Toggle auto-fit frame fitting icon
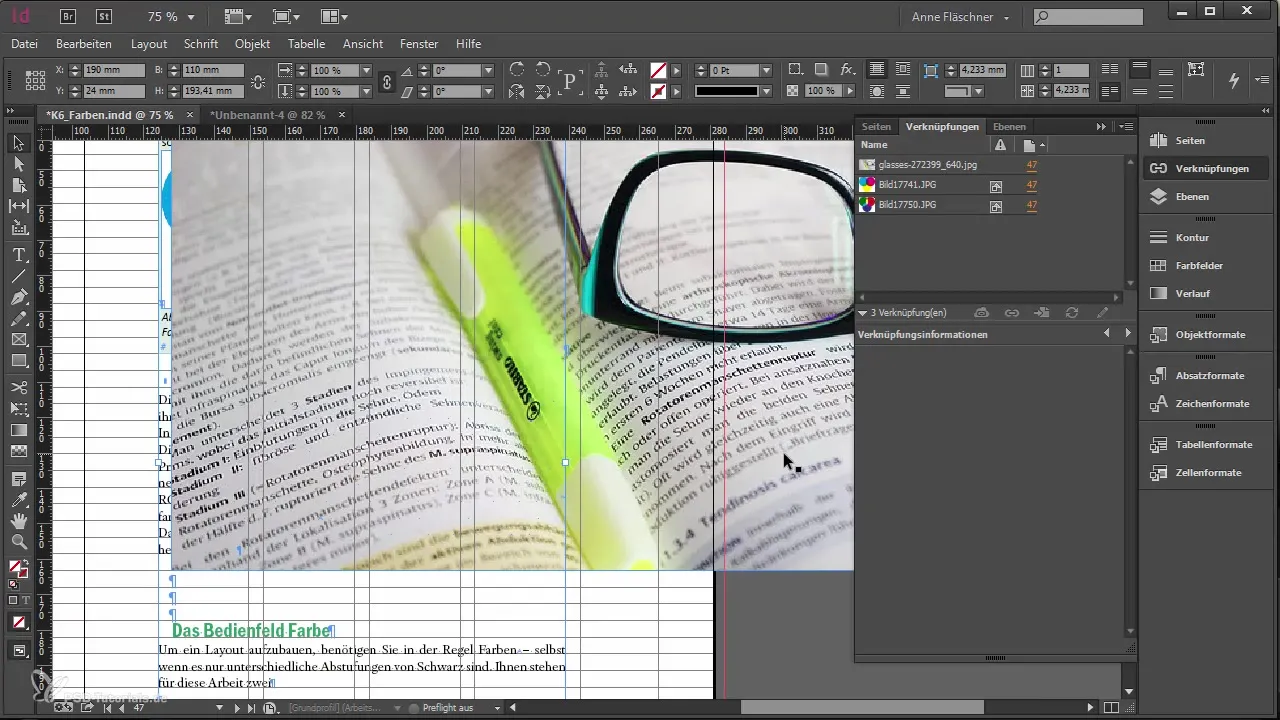 [1196, 70]
